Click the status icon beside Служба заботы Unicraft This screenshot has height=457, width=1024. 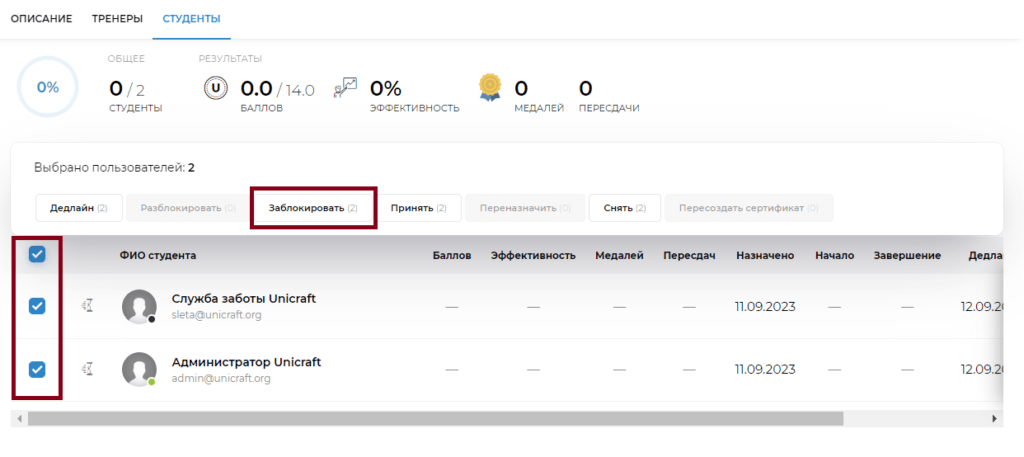click(86, 305)
